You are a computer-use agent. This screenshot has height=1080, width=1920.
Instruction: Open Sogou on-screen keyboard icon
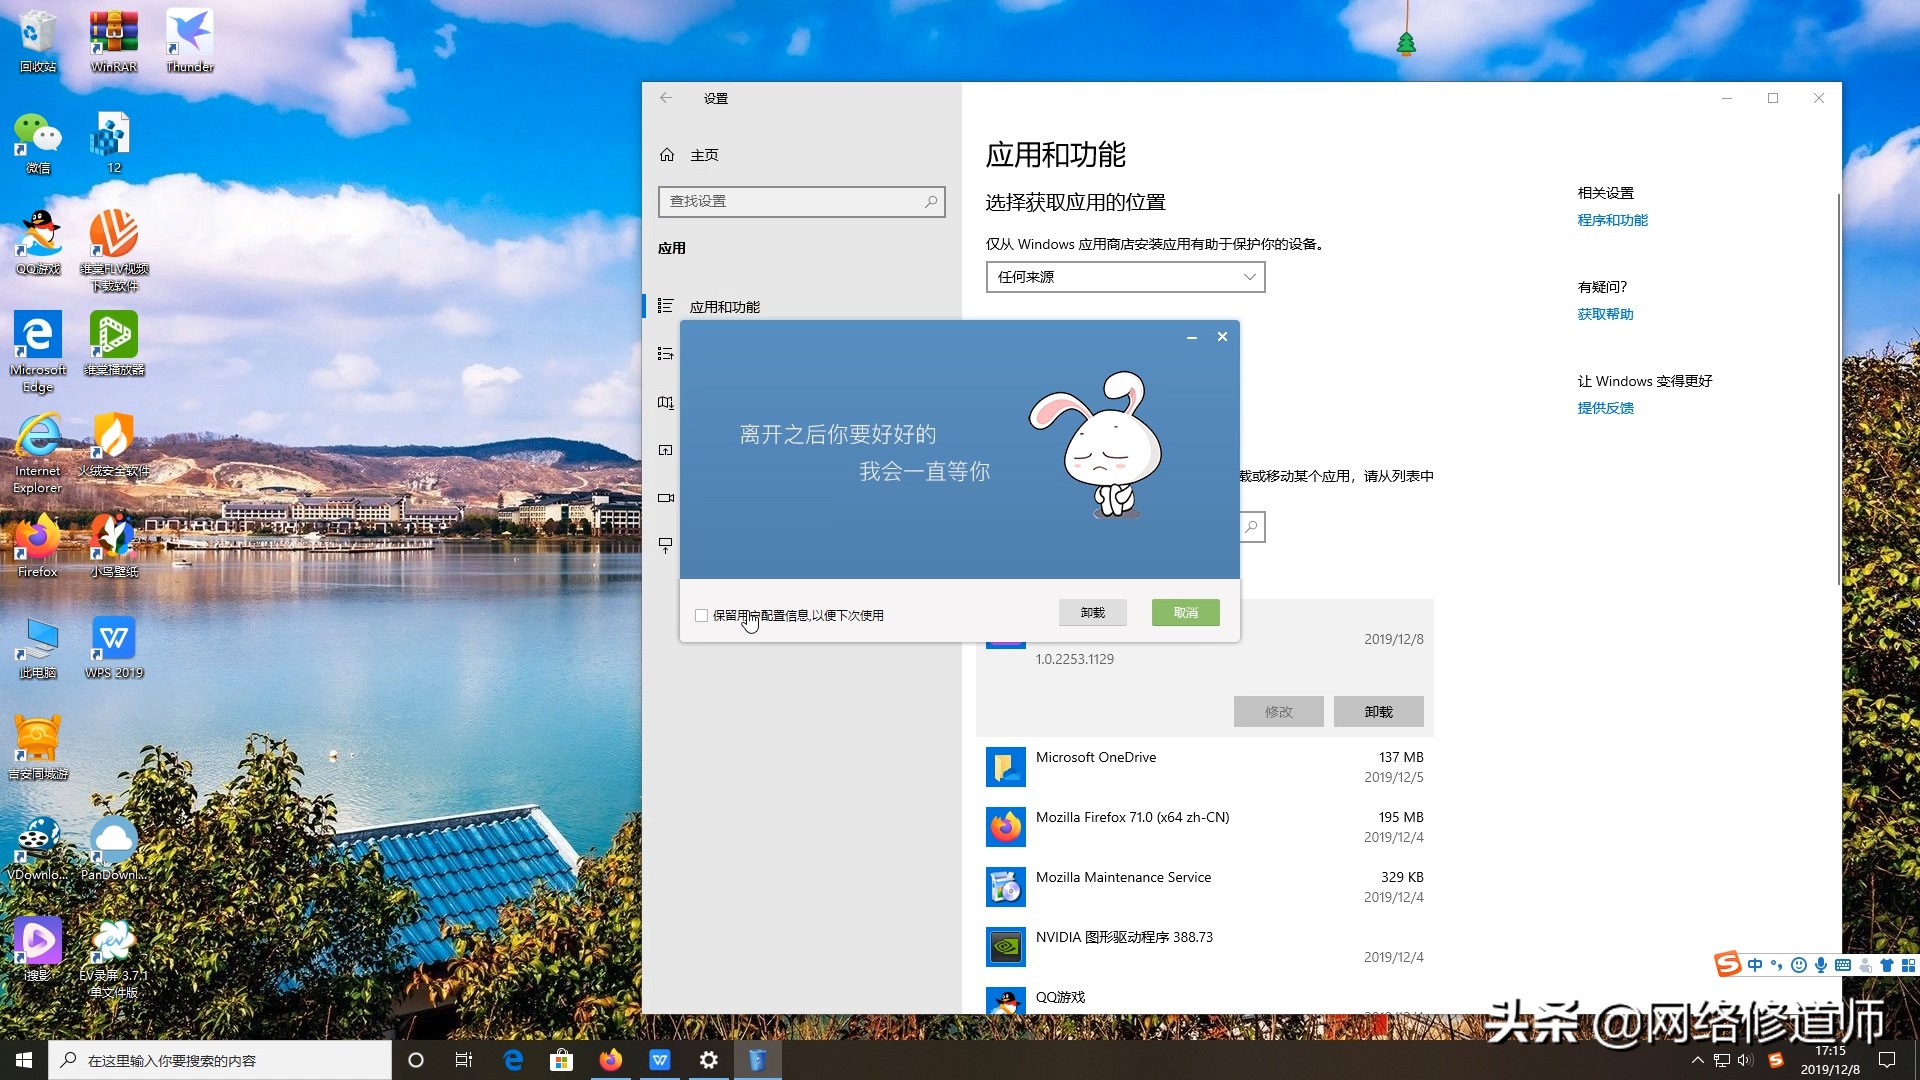tap(1842, 965)
